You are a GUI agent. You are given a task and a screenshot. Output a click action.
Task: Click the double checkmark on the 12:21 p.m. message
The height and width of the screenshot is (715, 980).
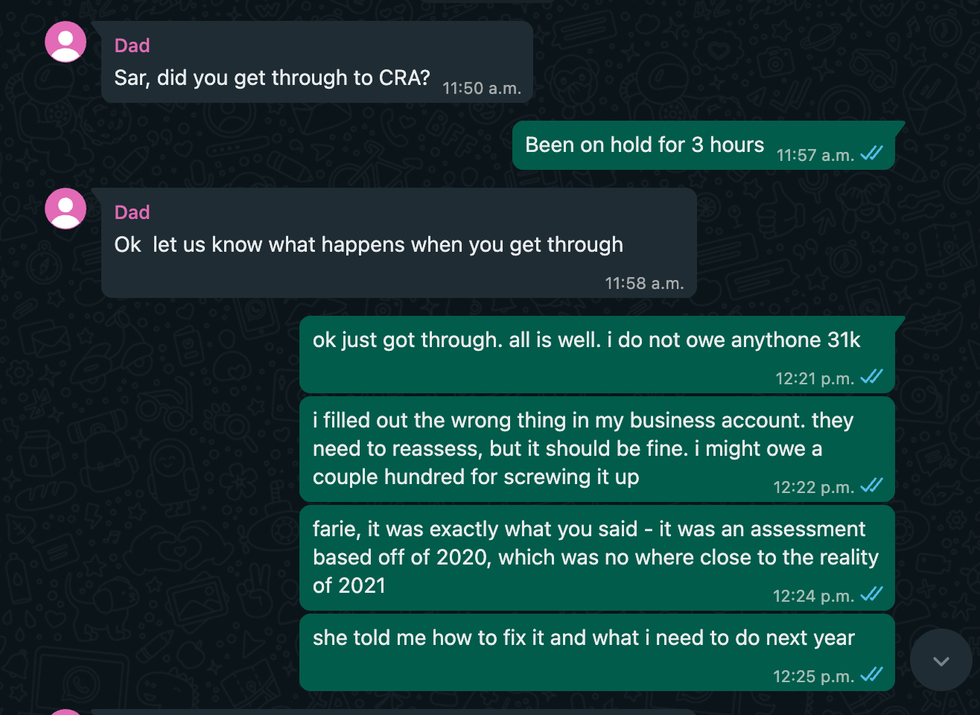871,377
